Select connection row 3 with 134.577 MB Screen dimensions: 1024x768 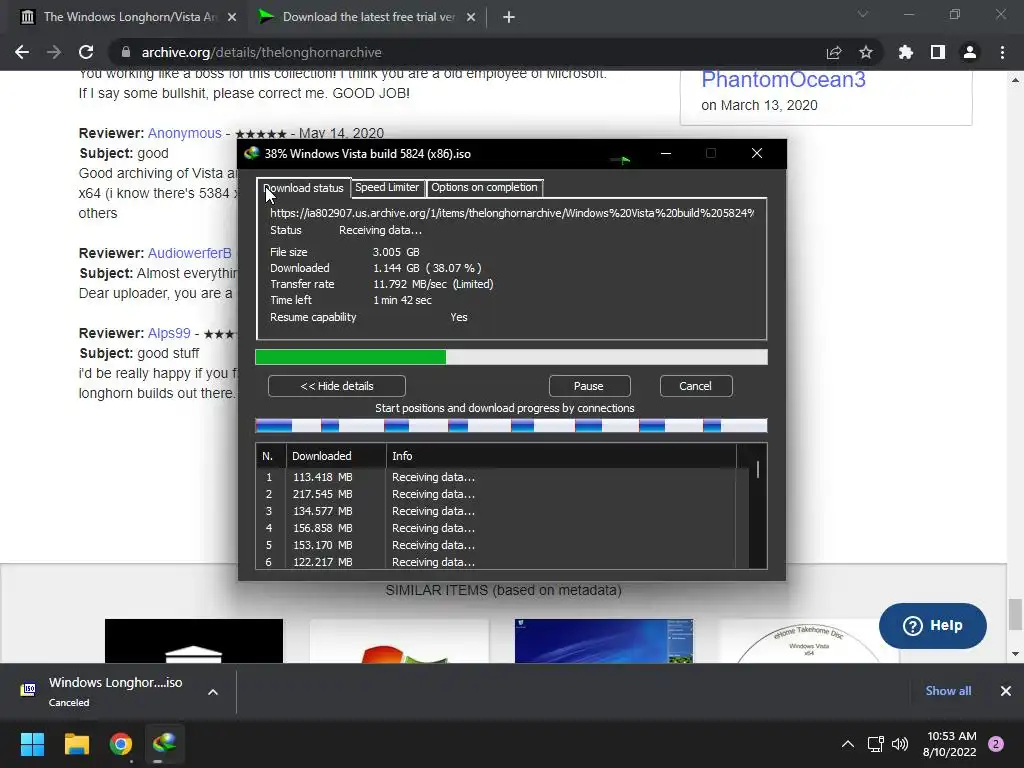coord(496,511)
